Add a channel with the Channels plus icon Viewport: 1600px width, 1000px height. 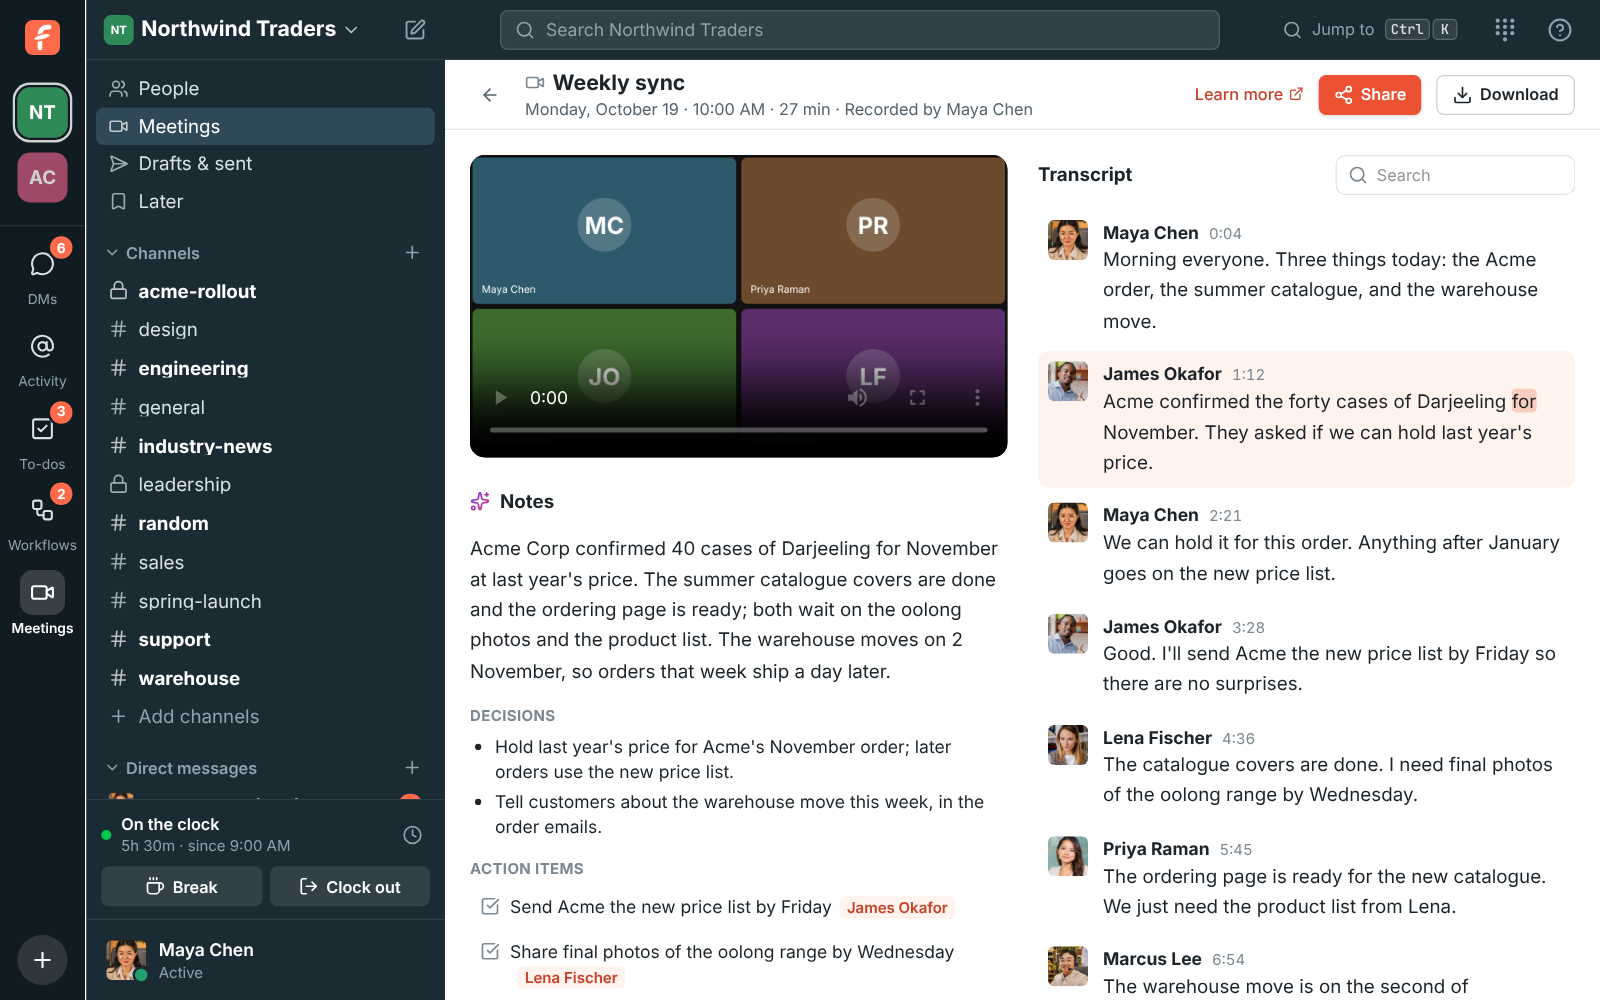tap(412, 253)
